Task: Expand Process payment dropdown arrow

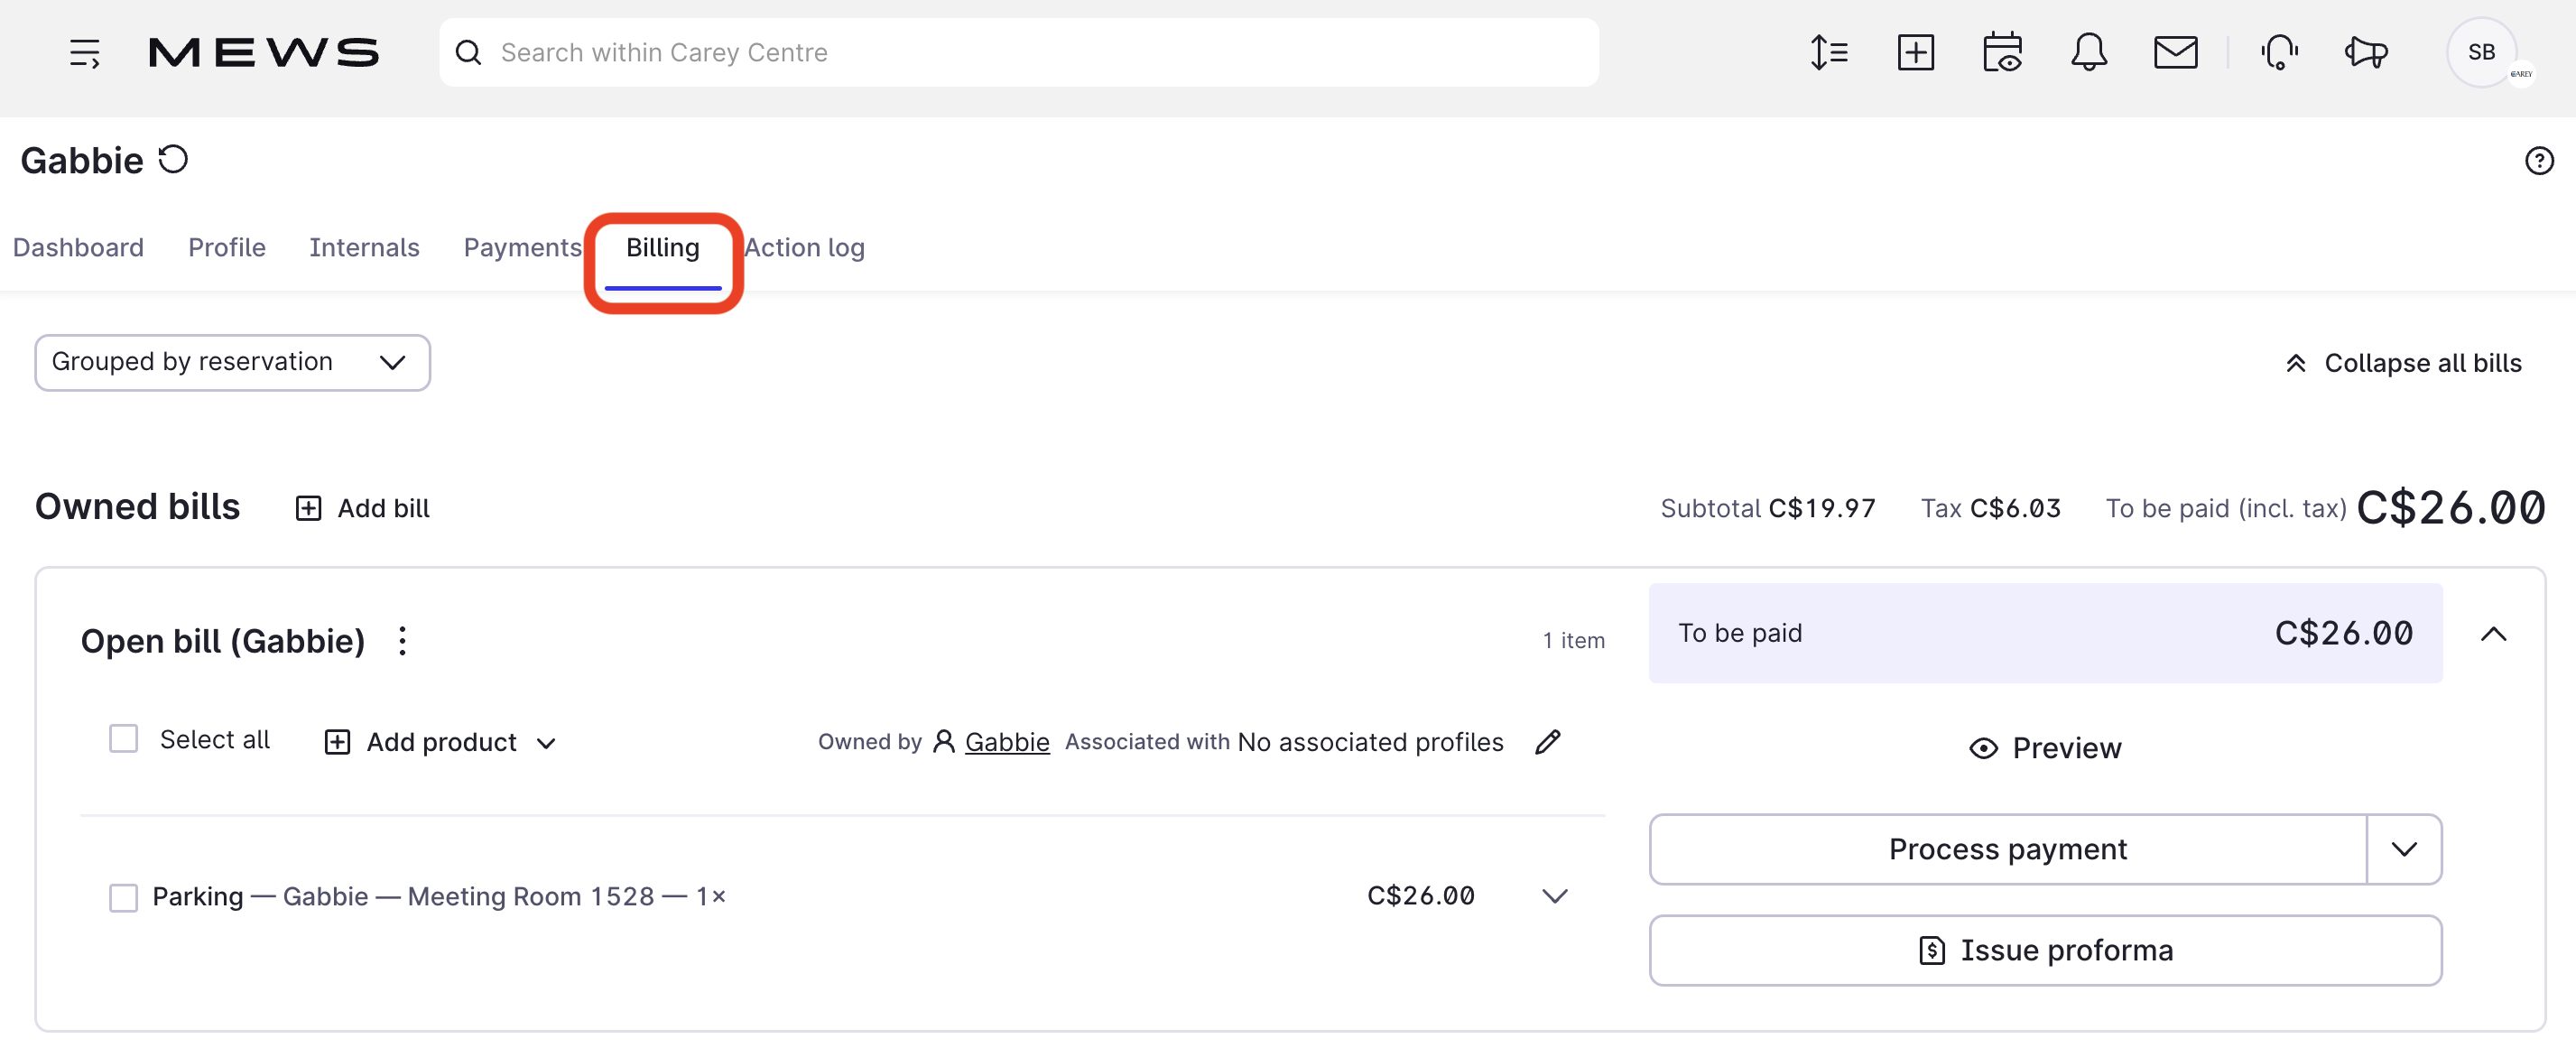Action: coord(2404,849)
